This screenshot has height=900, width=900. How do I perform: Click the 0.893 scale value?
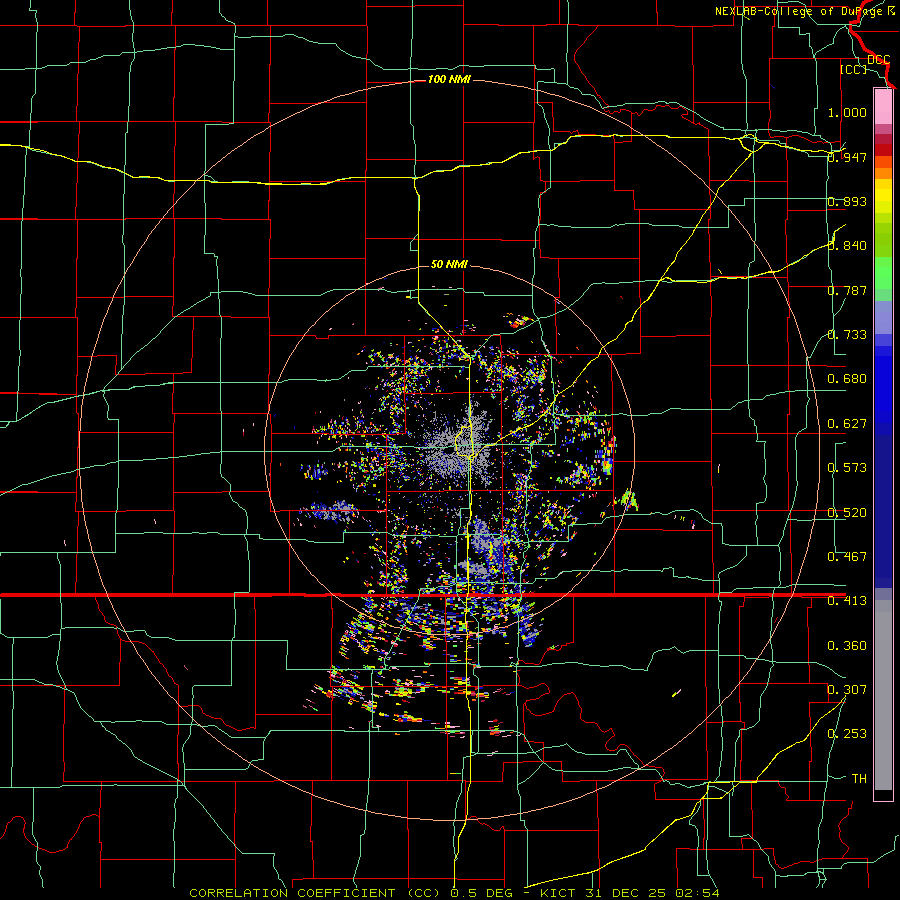pyautogui.click(x=847, y=201)
